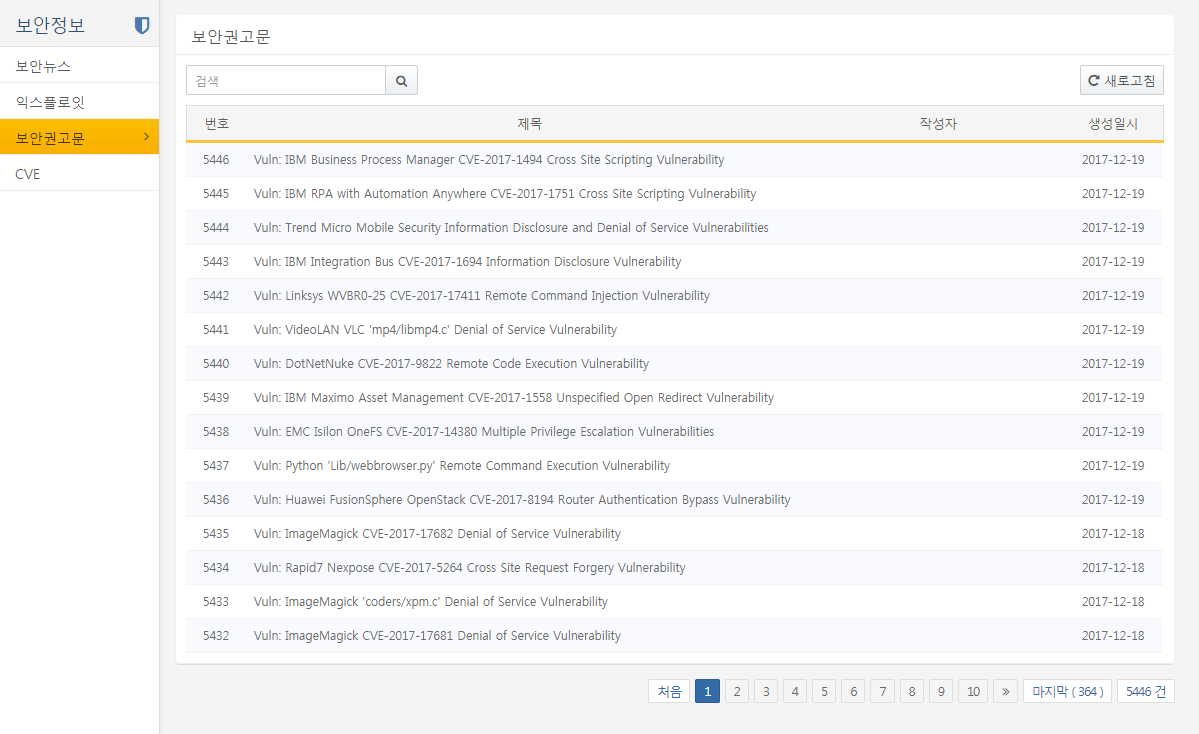Click the shield icon beside 보안정보

pos(141,25)
